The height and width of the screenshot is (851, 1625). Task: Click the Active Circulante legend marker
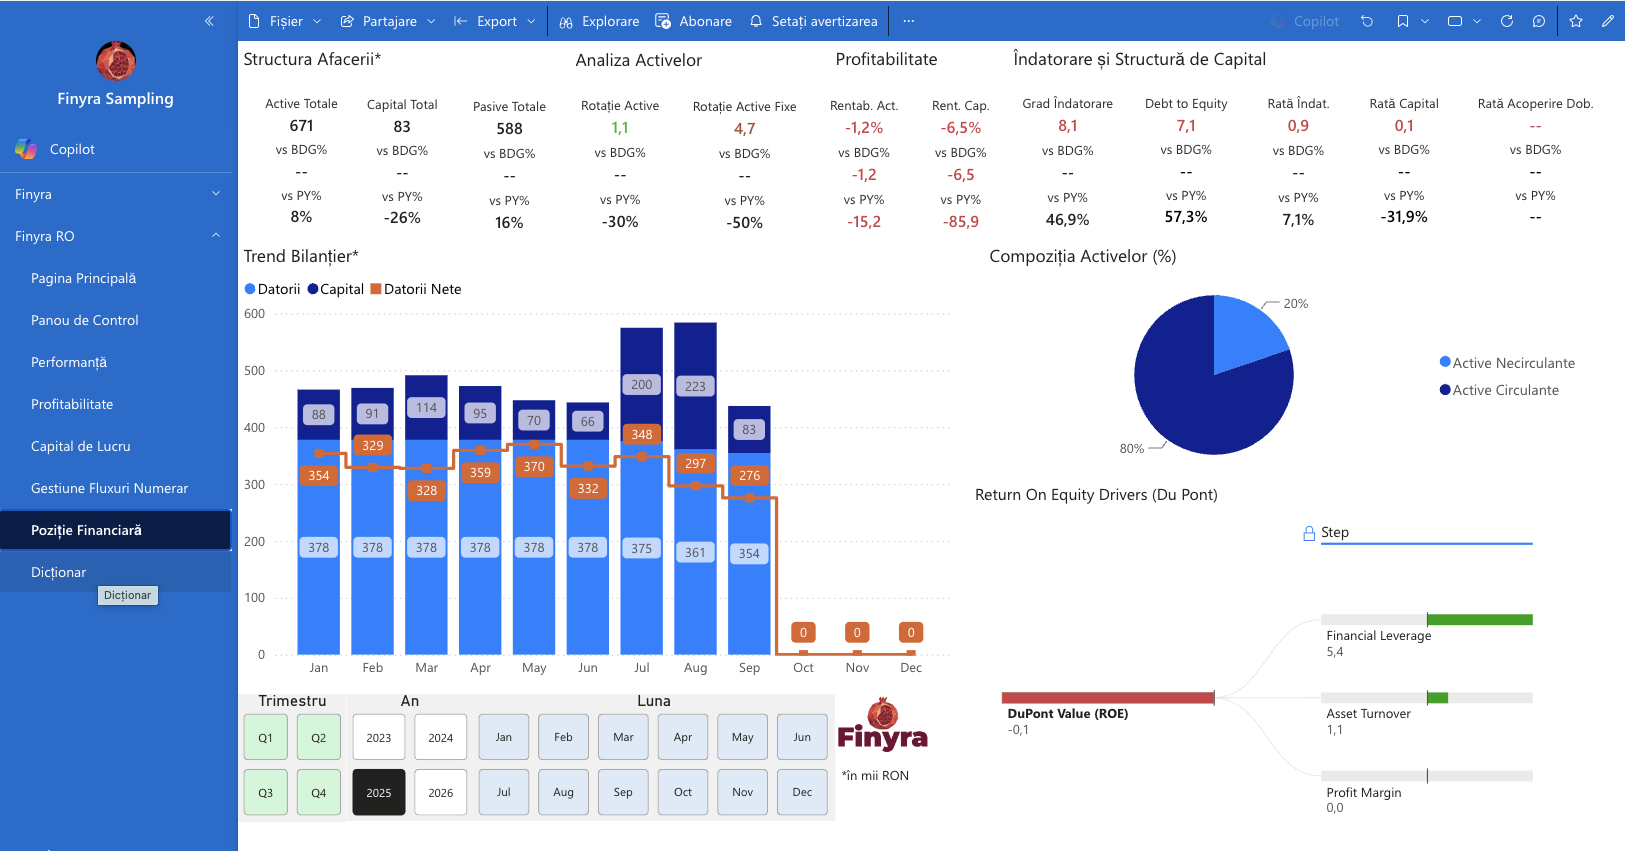(x=1445, y=390)
